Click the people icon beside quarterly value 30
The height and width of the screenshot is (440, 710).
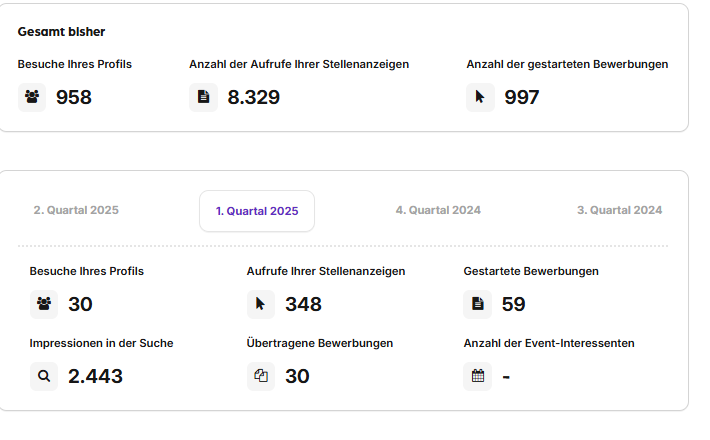[x=44, y=304]
